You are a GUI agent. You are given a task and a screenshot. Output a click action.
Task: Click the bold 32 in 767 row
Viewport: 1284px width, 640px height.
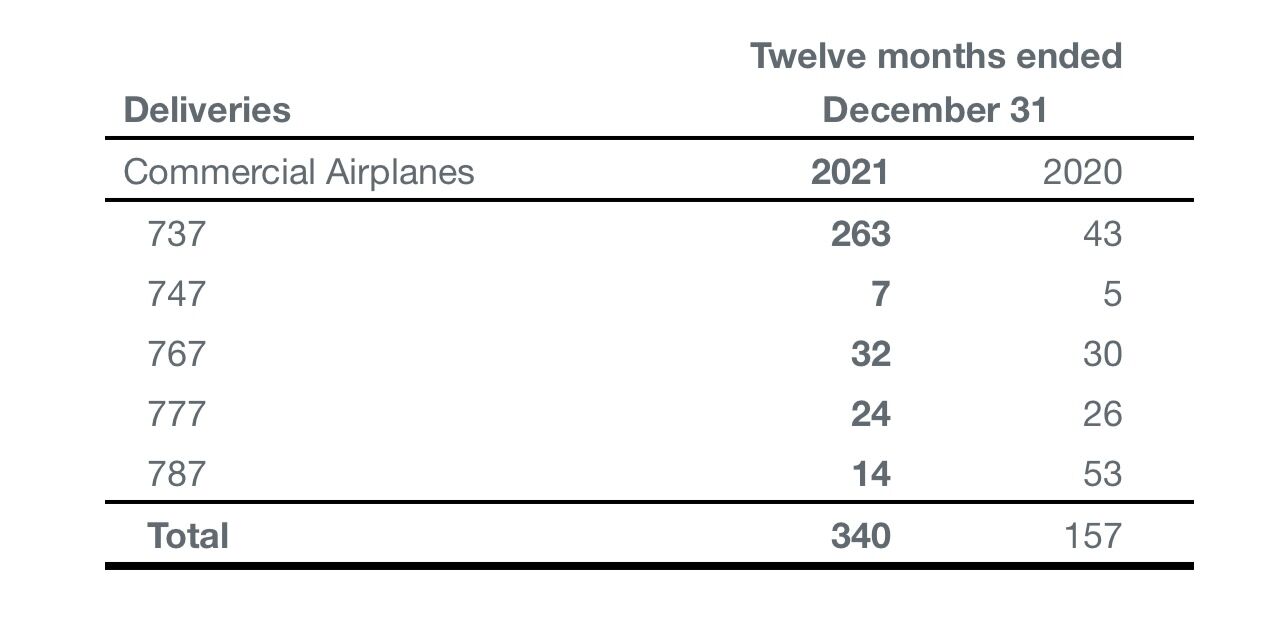pyautogui.click(x=870, y=354)
